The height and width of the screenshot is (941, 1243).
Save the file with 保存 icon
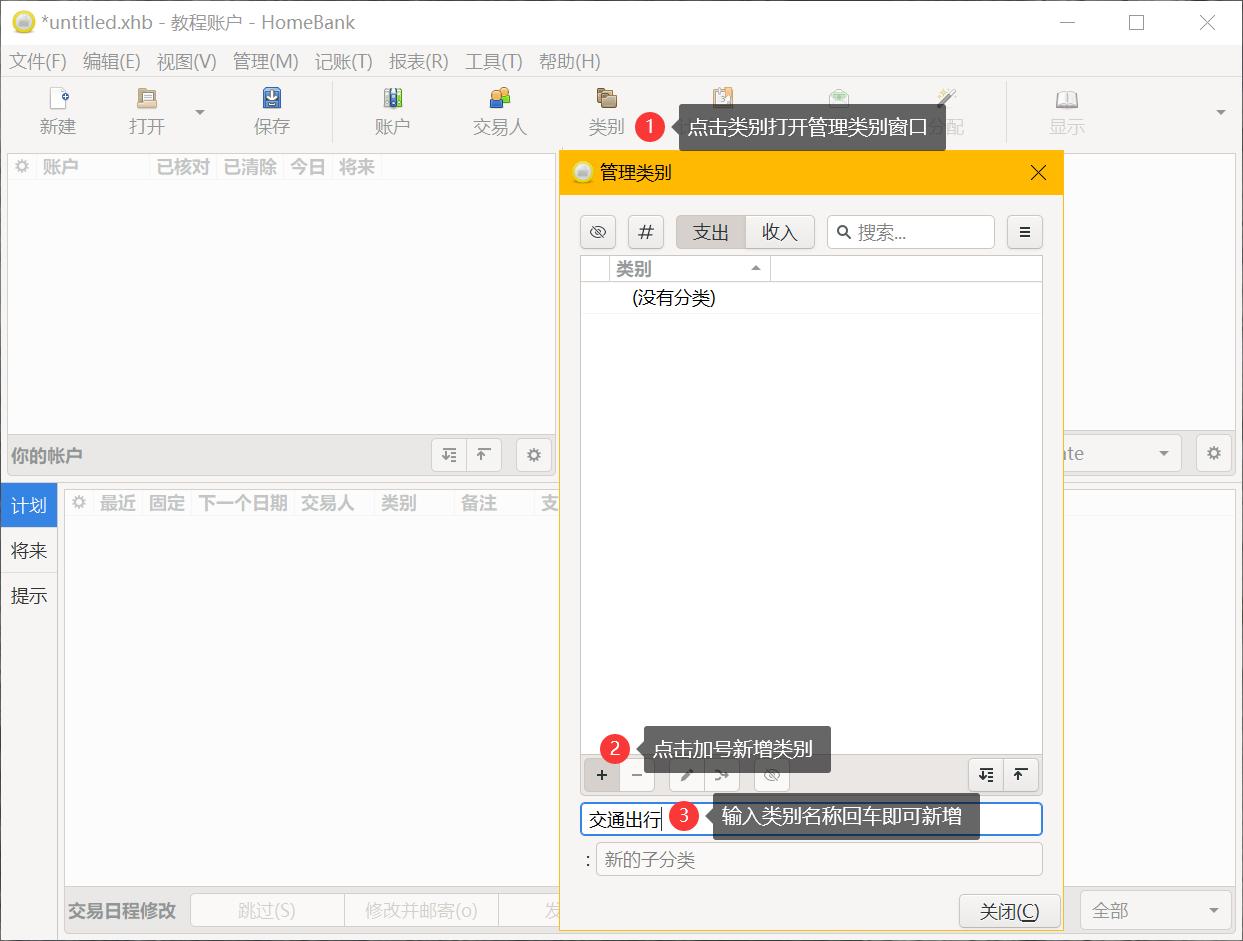click(270, 110)
